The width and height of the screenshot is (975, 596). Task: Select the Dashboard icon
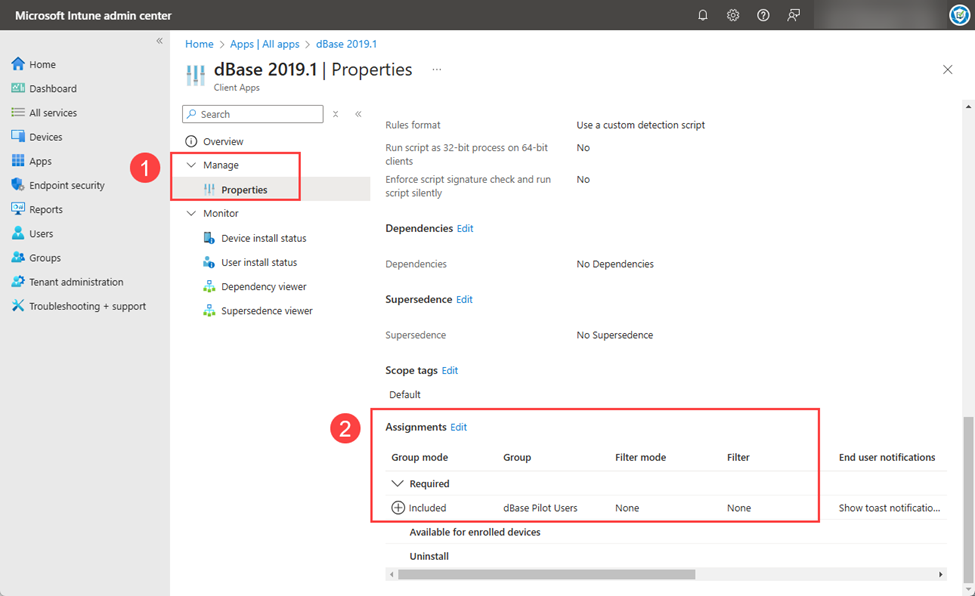click(18, 88)
